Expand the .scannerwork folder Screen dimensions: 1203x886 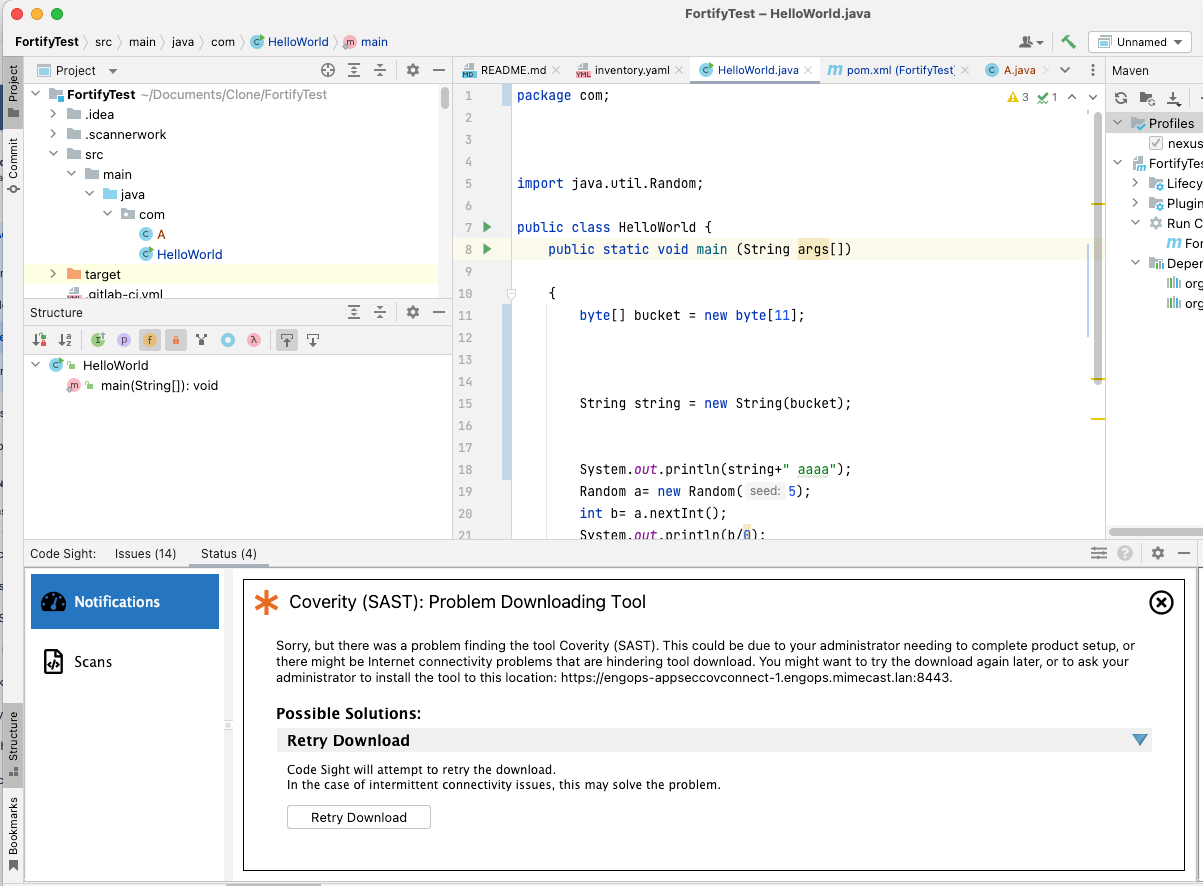coord(53,134)
